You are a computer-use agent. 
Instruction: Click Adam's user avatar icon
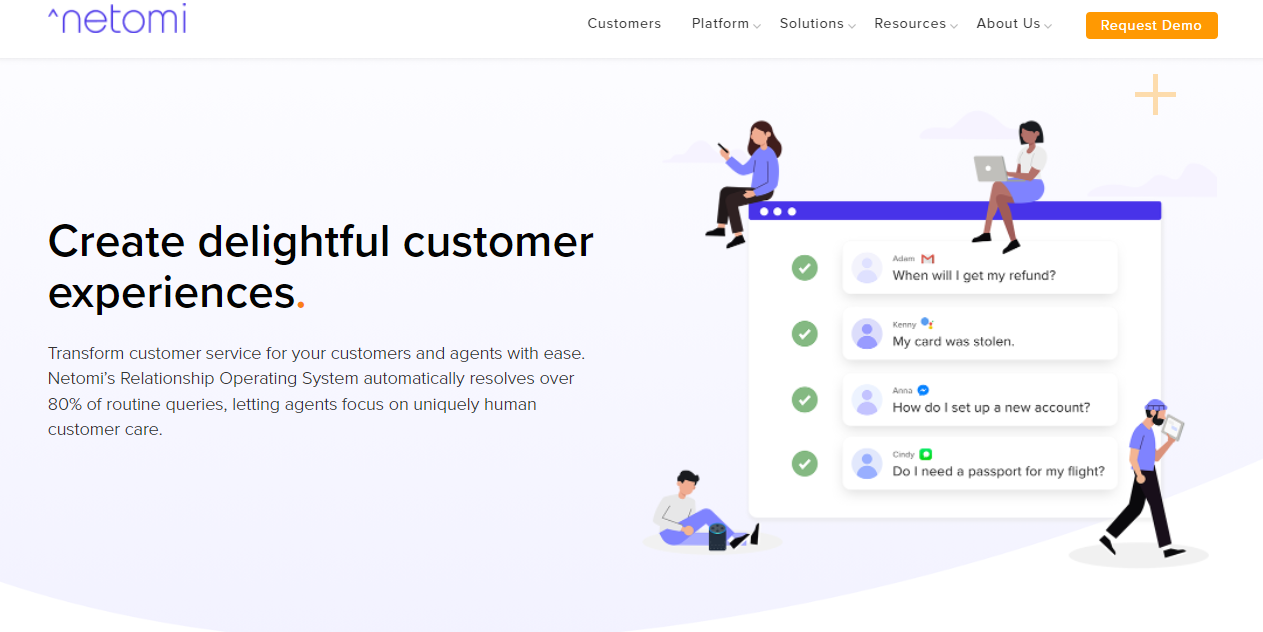tap(866, 268)
